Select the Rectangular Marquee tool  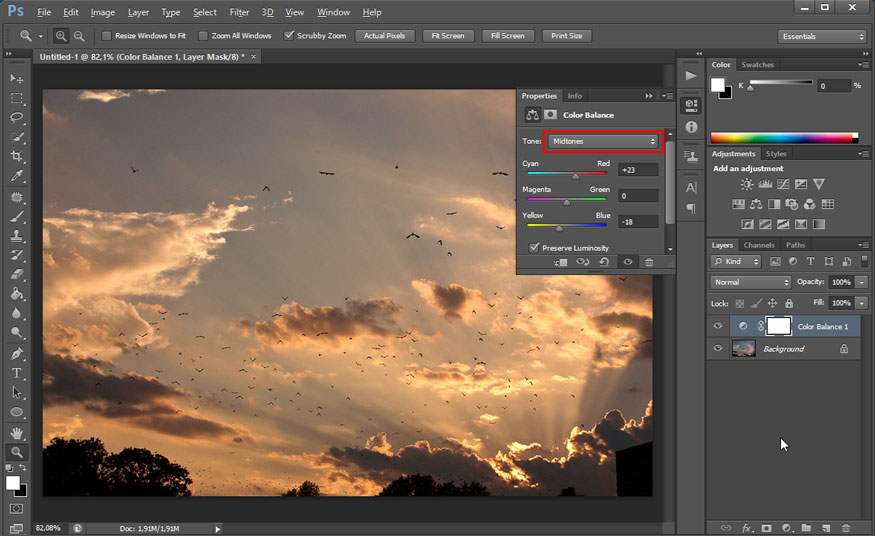17,98
